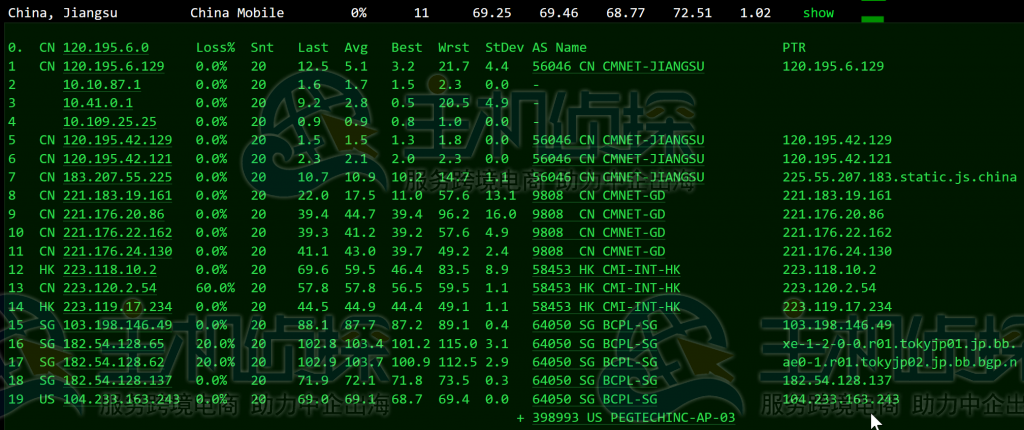Open AS link BCPL-SG in hop 16

[x=595, y=344]
